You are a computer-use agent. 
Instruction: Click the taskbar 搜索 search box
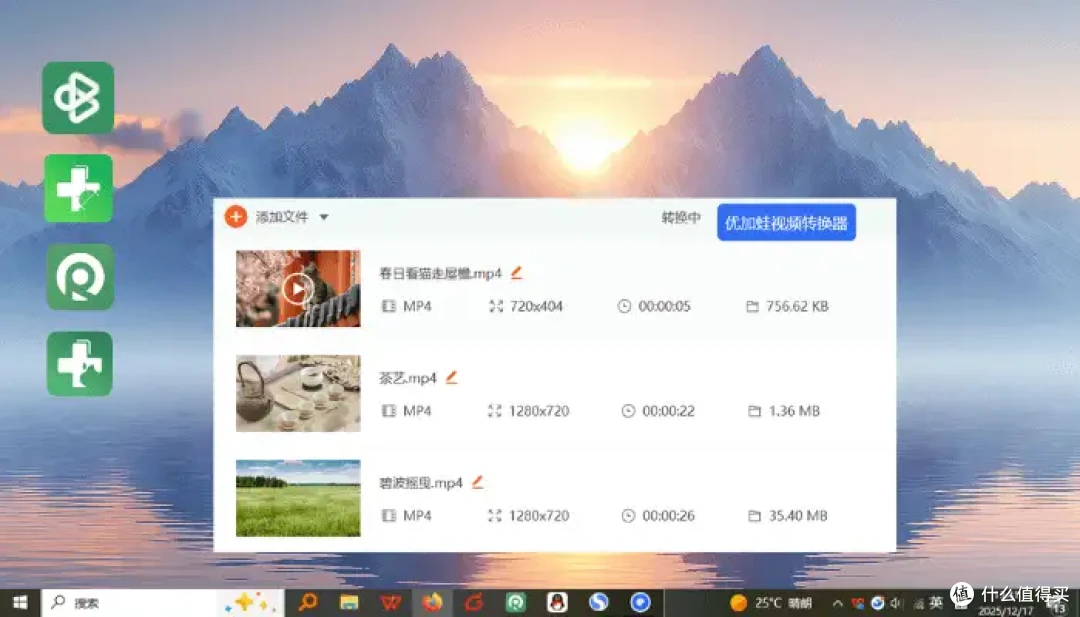(163, 603)
